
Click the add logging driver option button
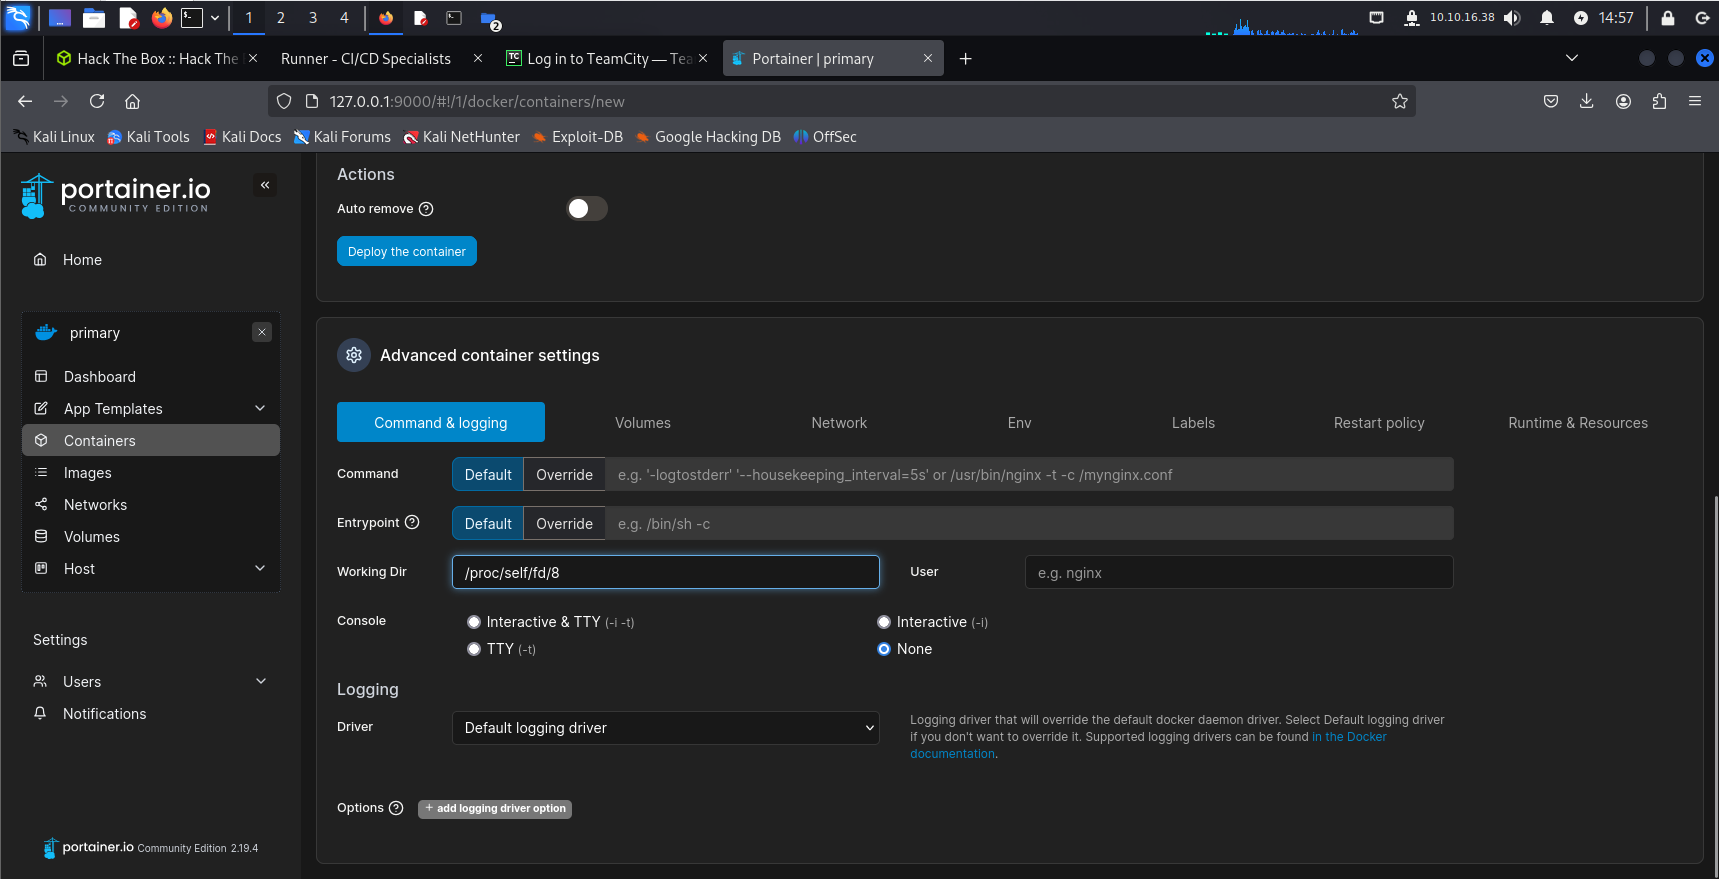pos(495,808)
